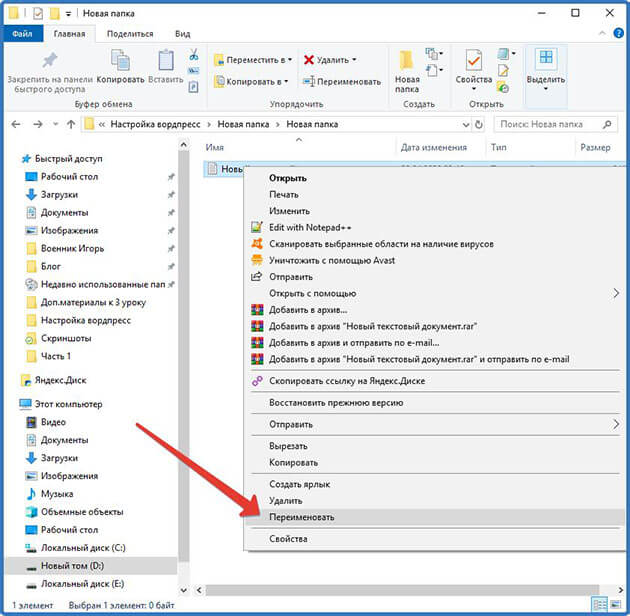
Task: Select Новый том (D:) drive
Action: [91, 566]
